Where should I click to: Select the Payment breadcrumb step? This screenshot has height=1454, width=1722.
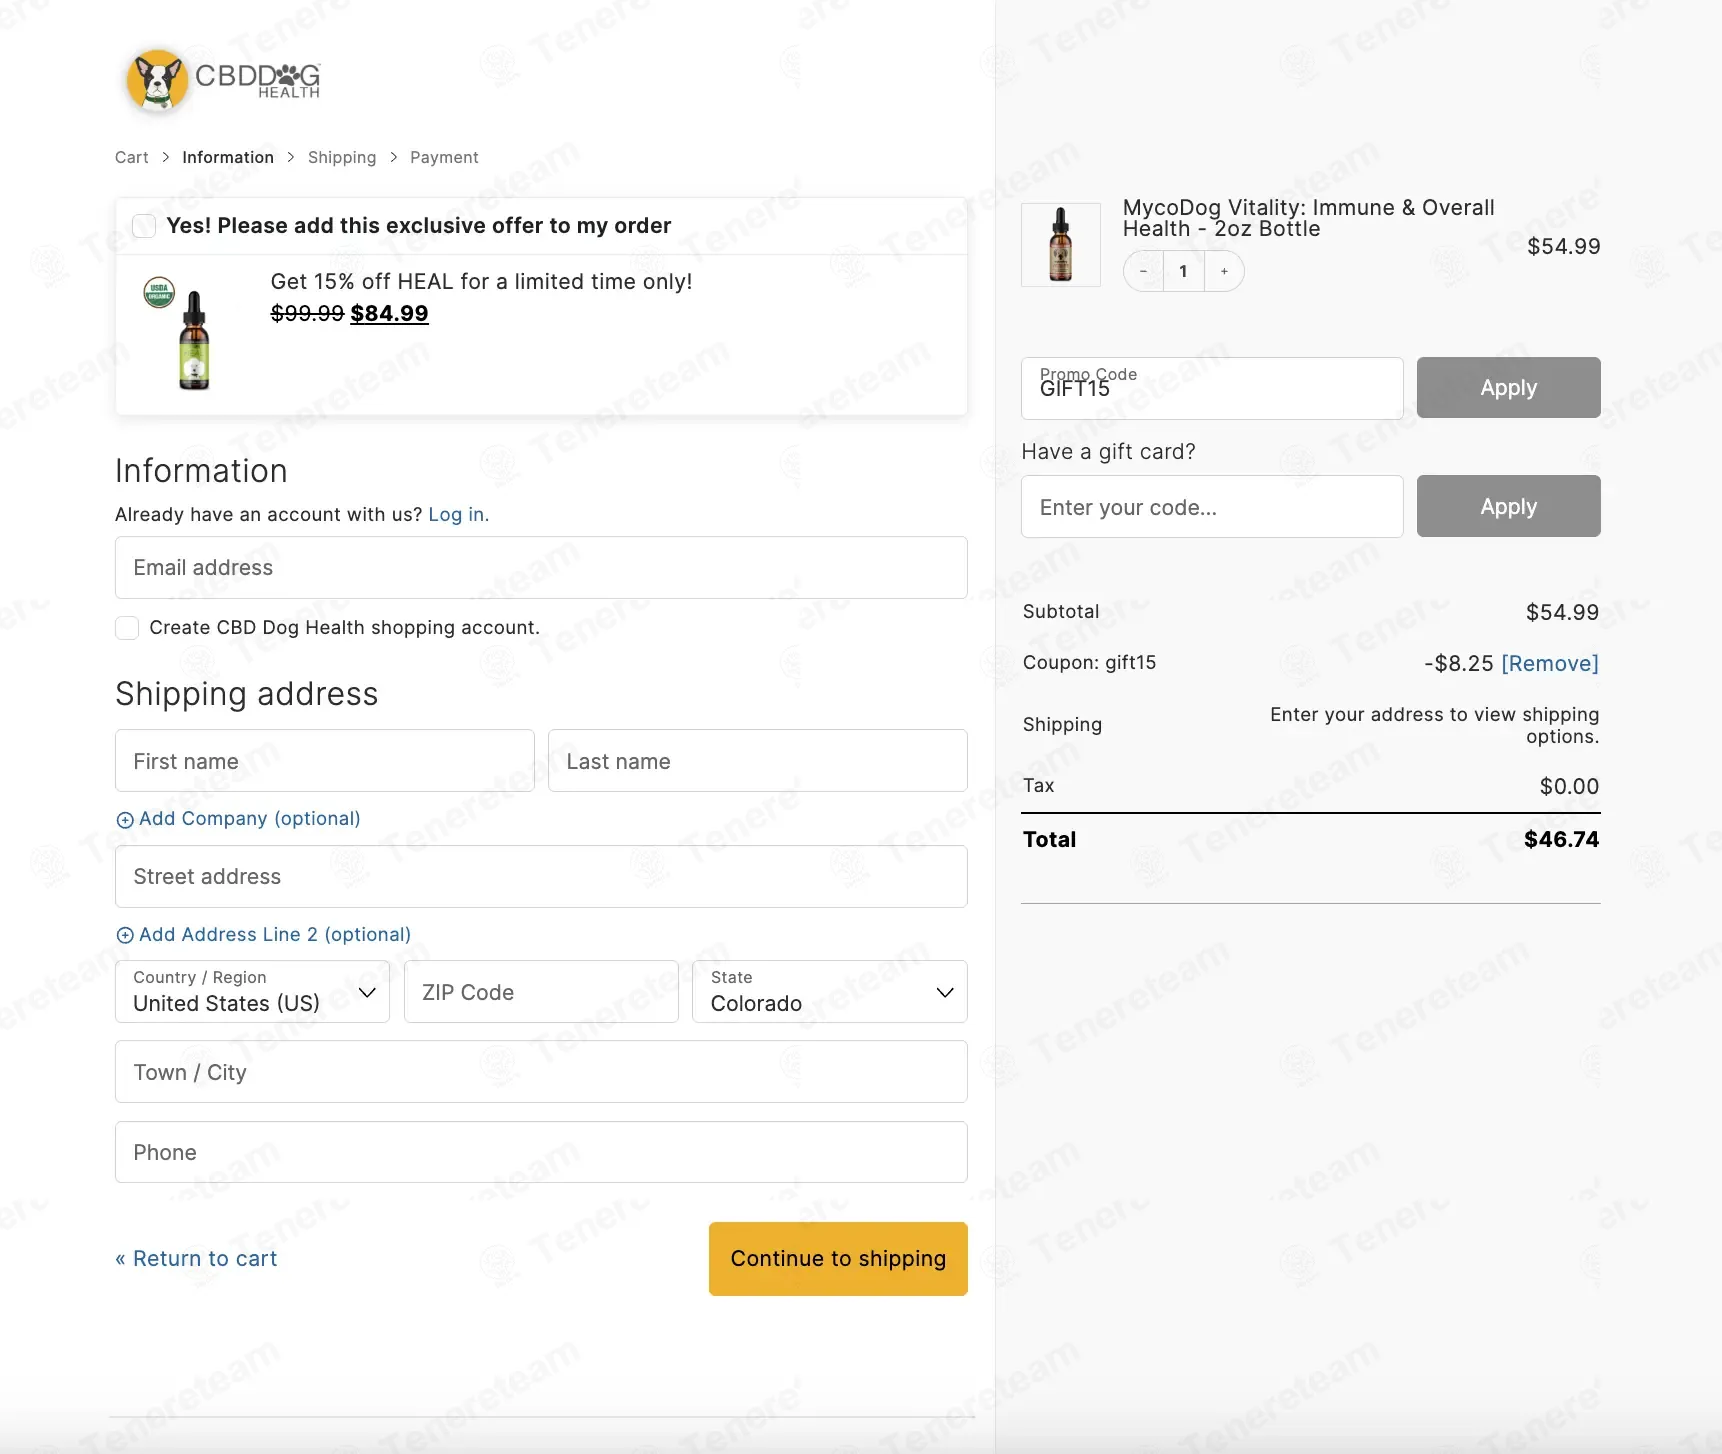(x=444, y=158)
